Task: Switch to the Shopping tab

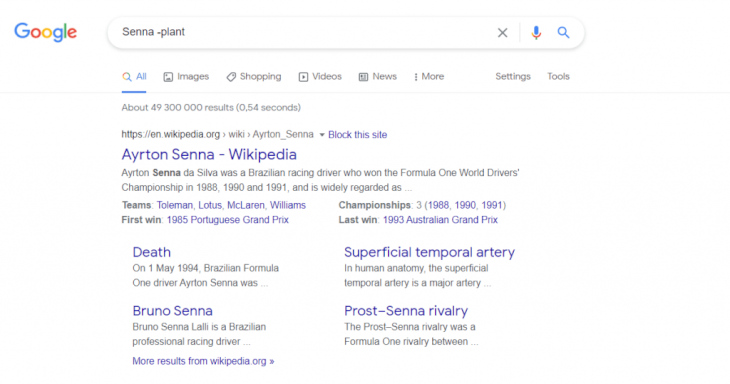Action: 254,77
